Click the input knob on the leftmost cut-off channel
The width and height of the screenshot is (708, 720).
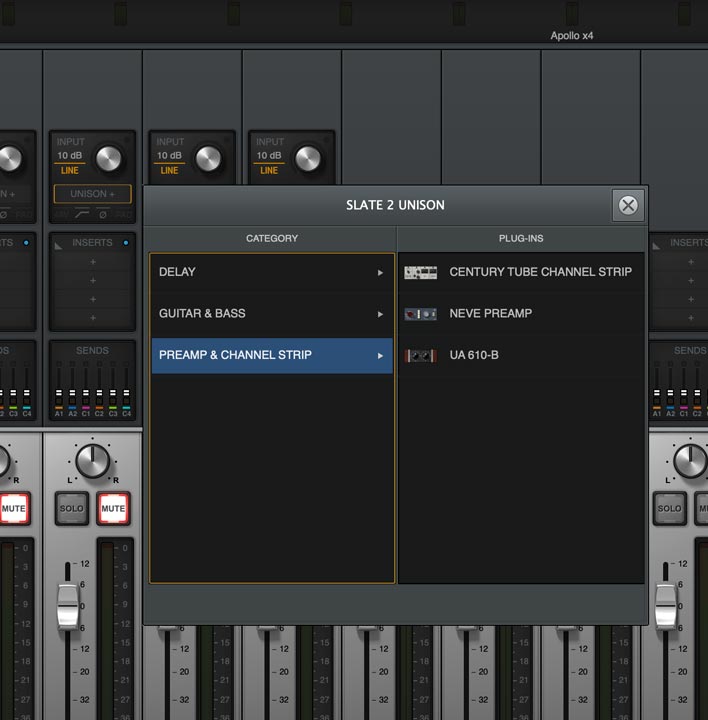(x=10, y=159)
